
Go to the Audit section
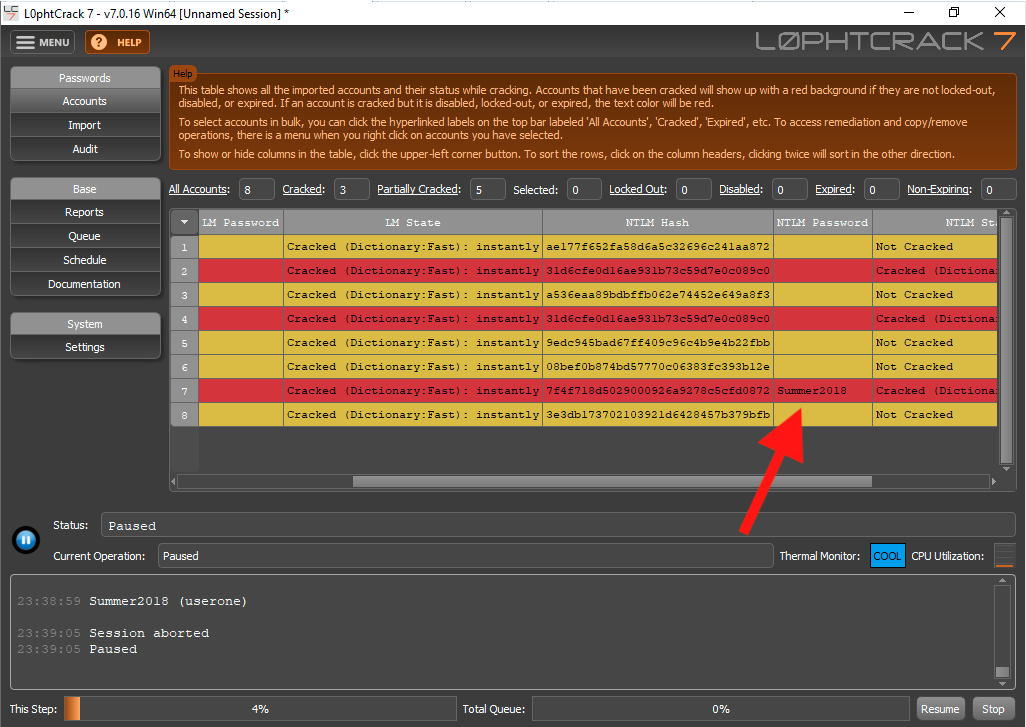[x=85, y=149]
